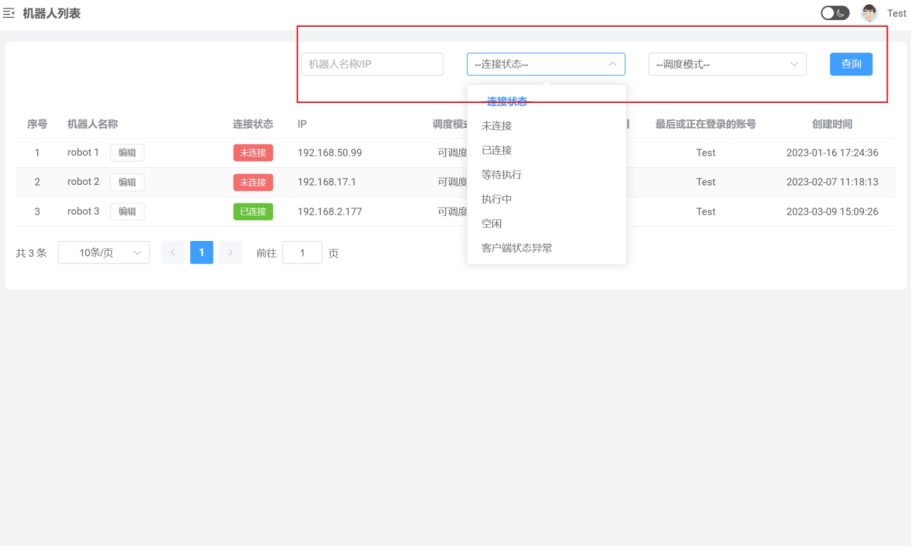Click the jump-to-page input field
The width and height of the screenshot is (911, 547).
(x=302, y=252)
